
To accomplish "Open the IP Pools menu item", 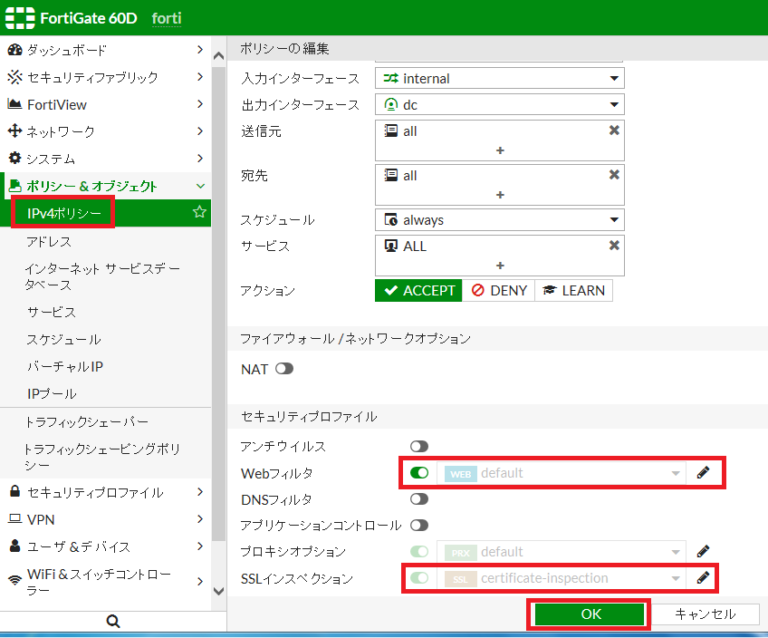I will pos(51,394).
